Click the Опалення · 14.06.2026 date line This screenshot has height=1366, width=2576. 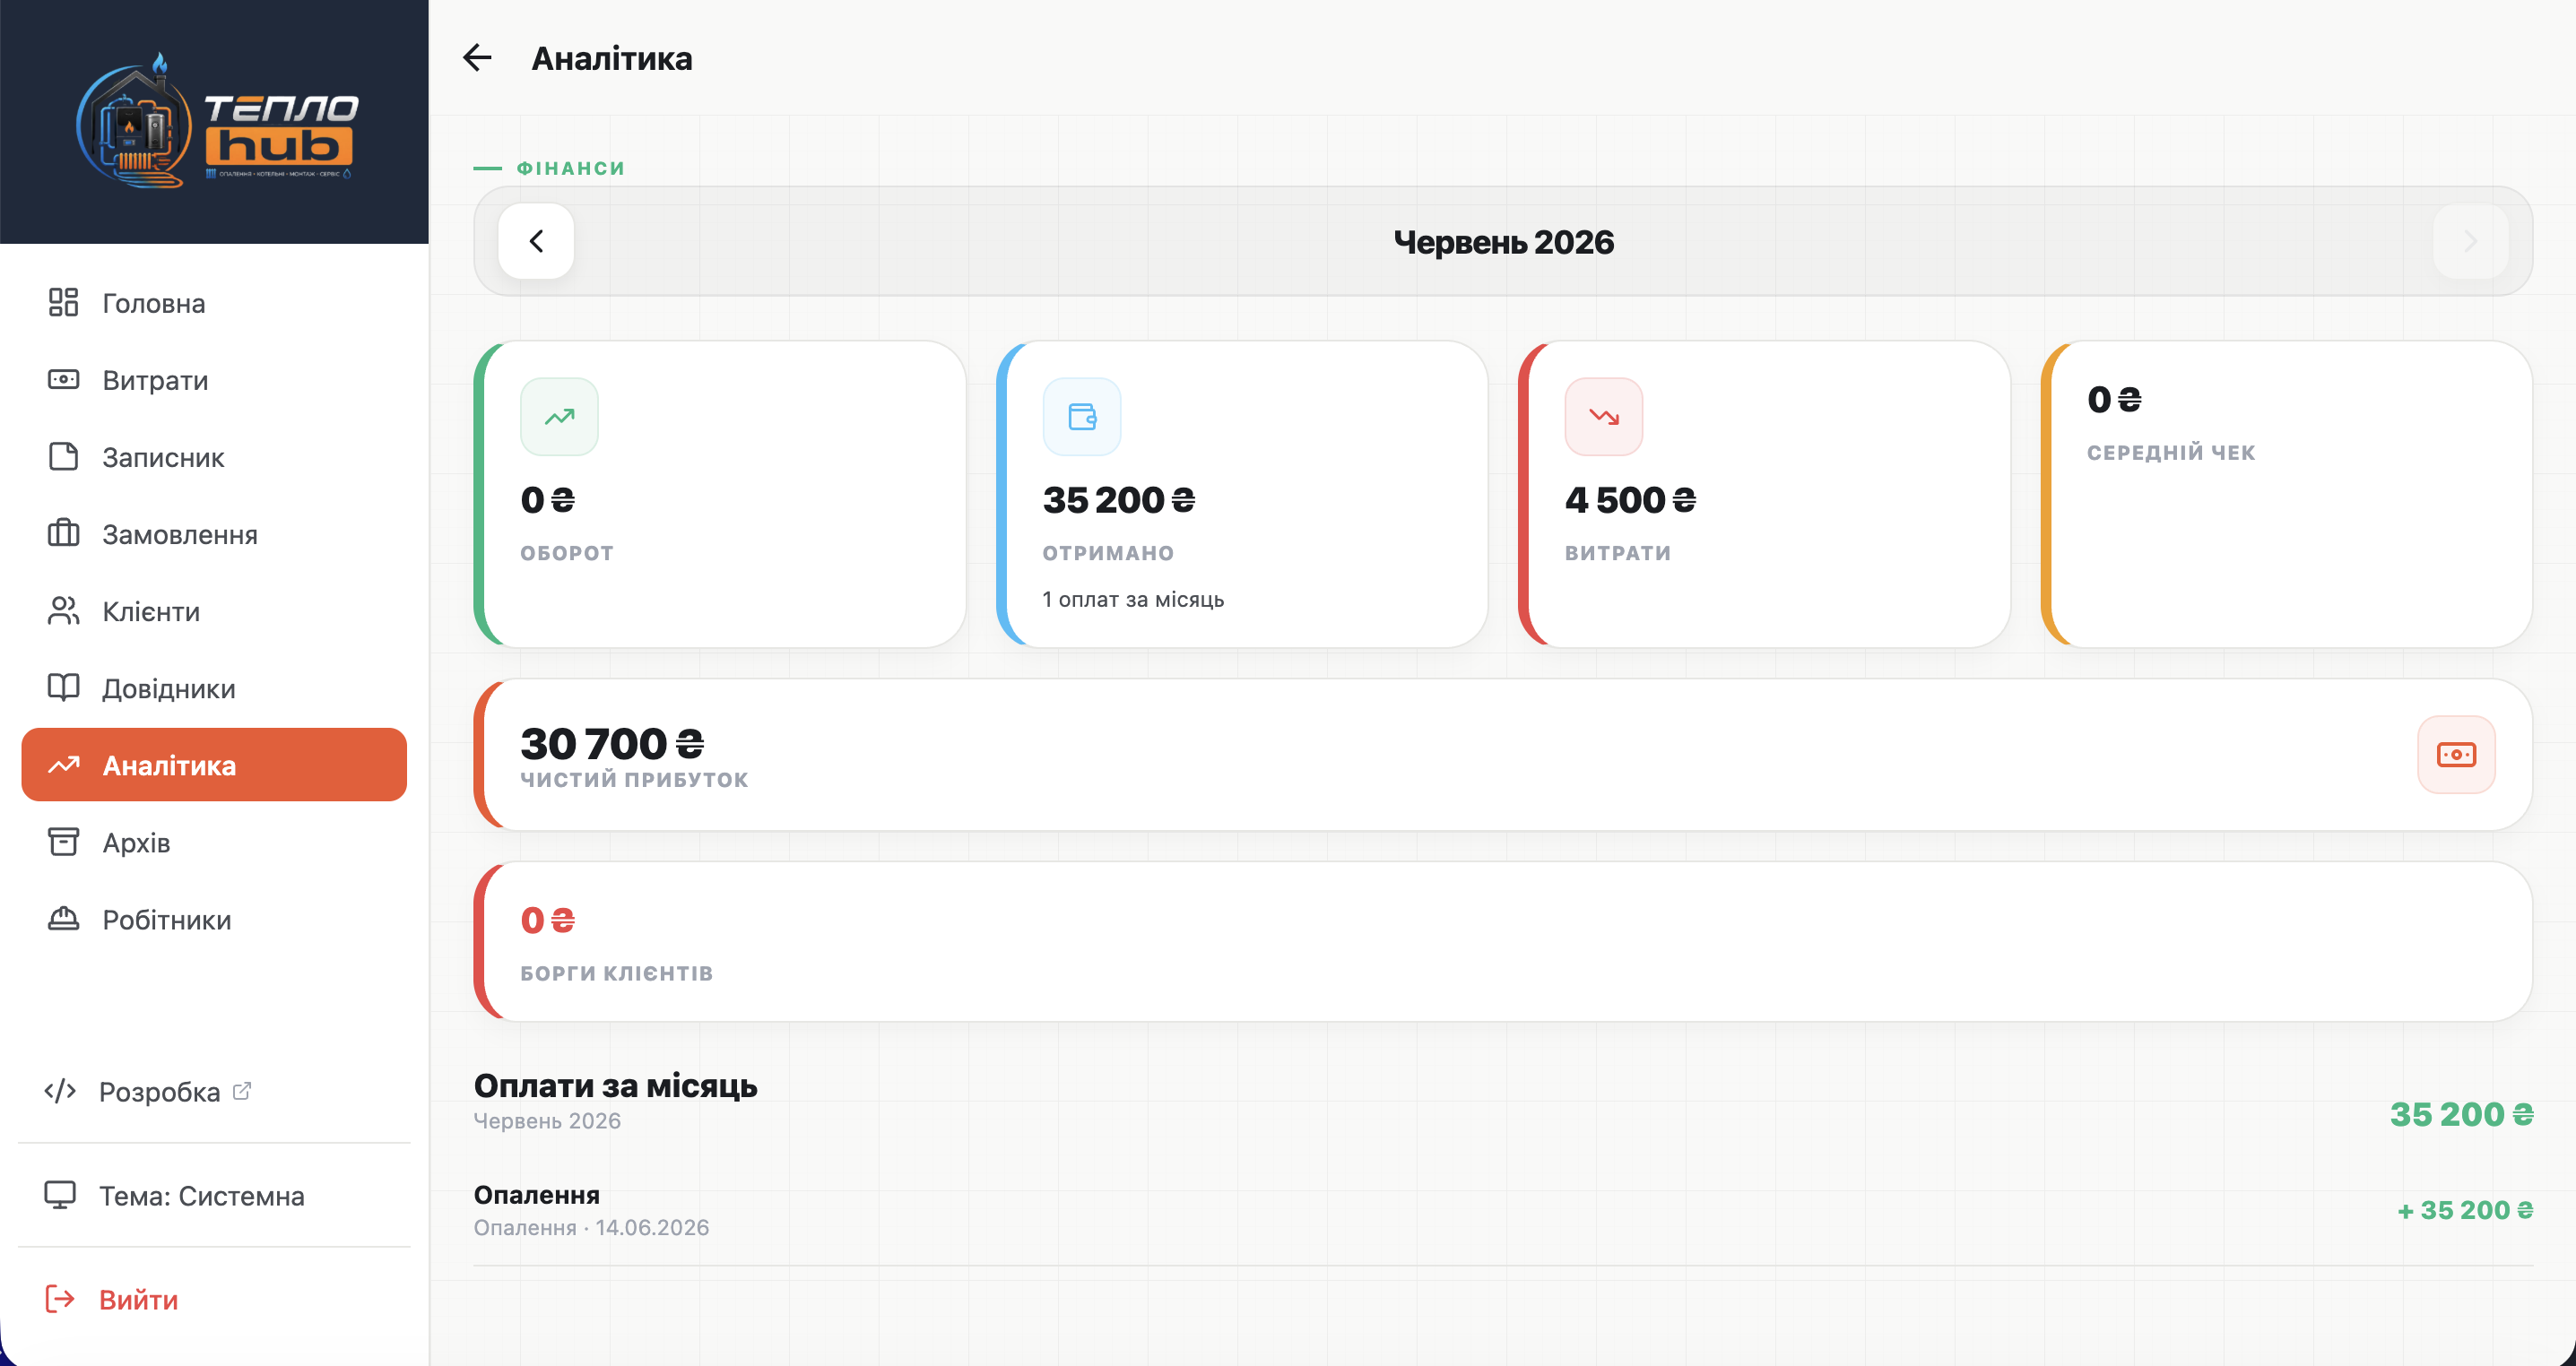click(x=591, y=1227)
